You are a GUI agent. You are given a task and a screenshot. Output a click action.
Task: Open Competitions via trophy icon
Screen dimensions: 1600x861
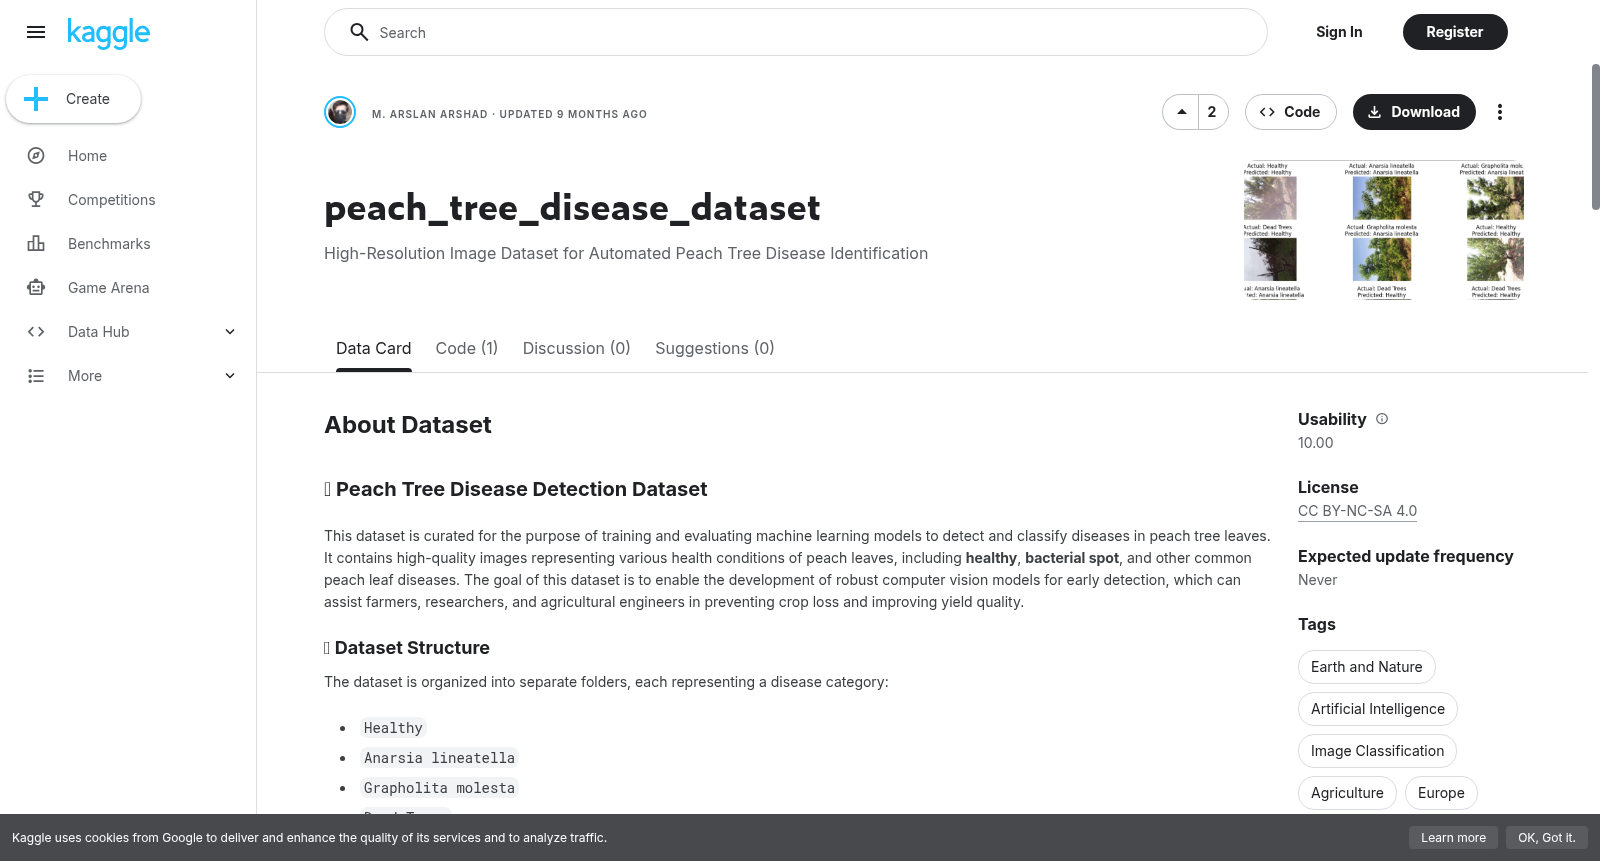click(x=36, y=200)
